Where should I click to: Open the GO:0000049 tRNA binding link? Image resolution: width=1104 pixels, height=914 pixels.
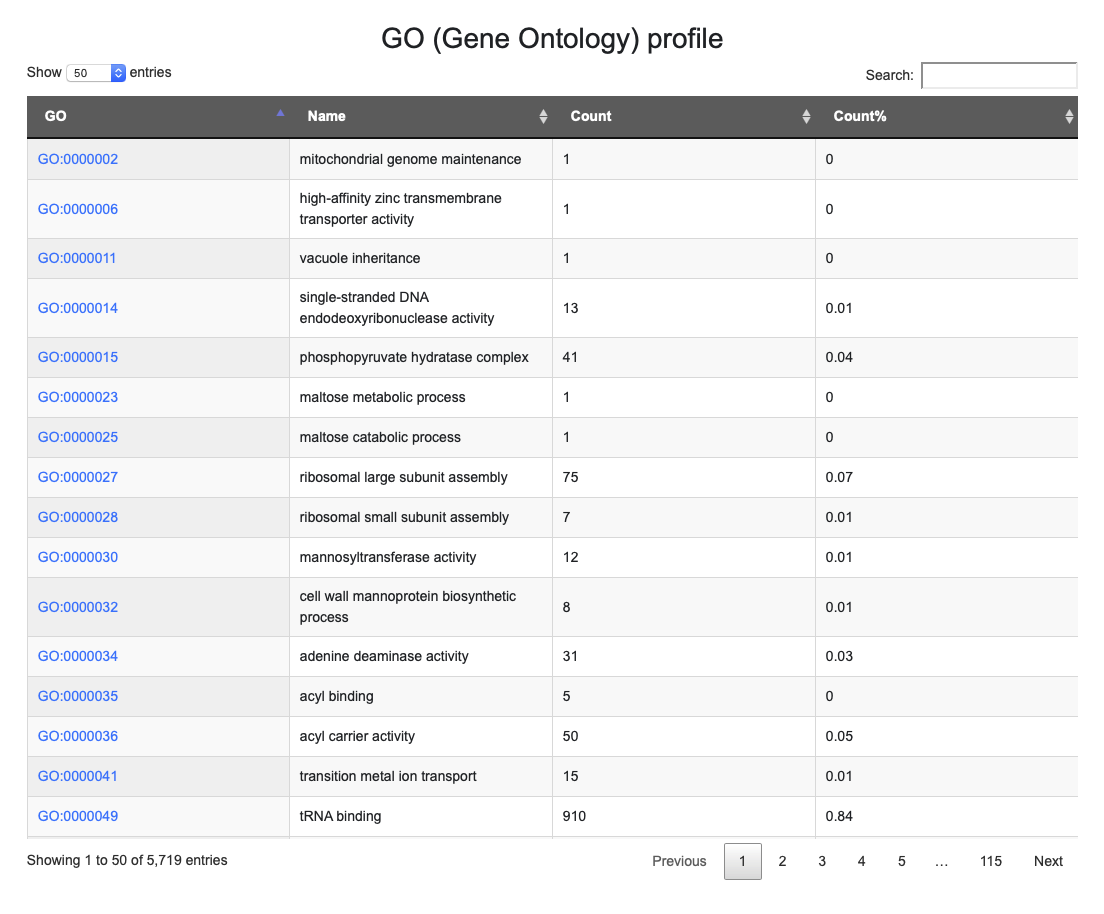click(78, 816)
